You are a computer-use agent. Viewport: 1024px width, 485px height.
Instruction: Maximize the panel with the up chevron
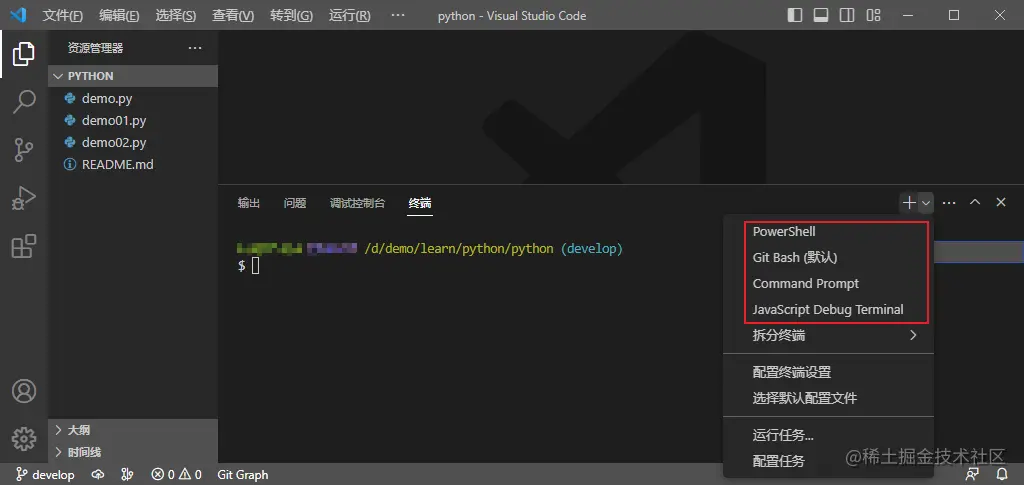coord(975,202)
